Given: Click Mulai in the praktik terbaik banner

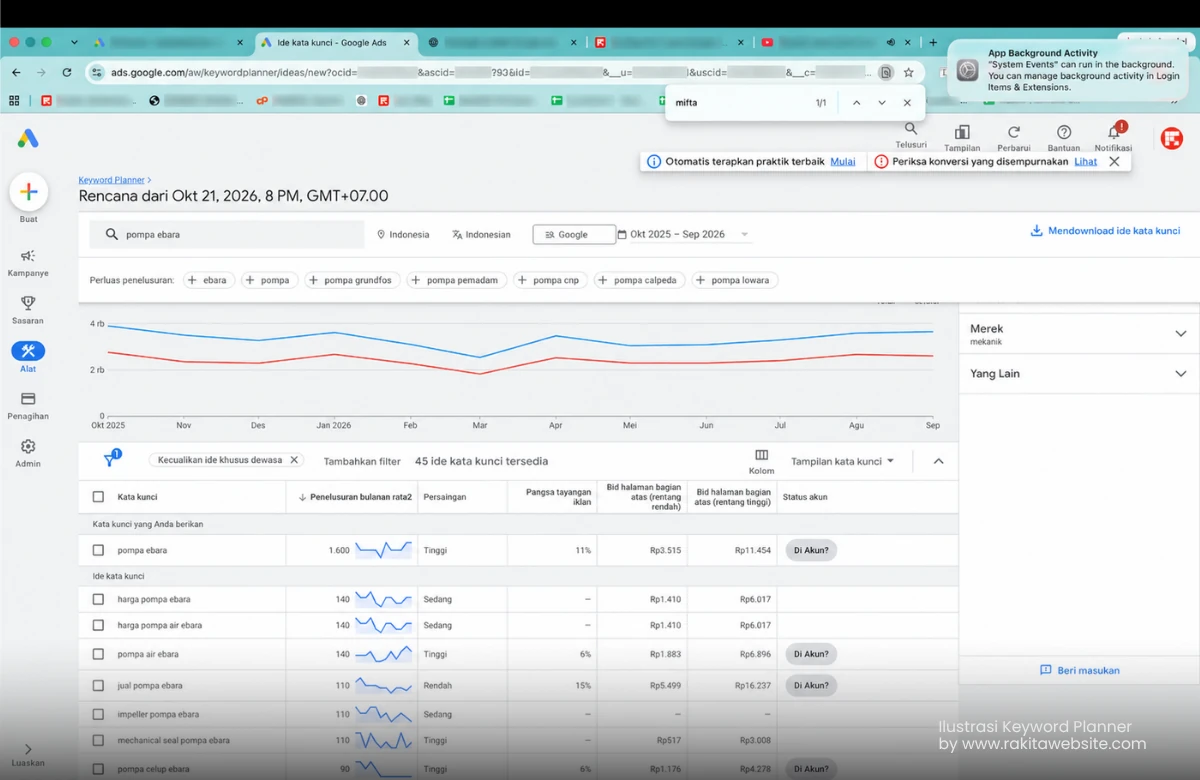Looking at the screenshot, I should tap(842, 161).
